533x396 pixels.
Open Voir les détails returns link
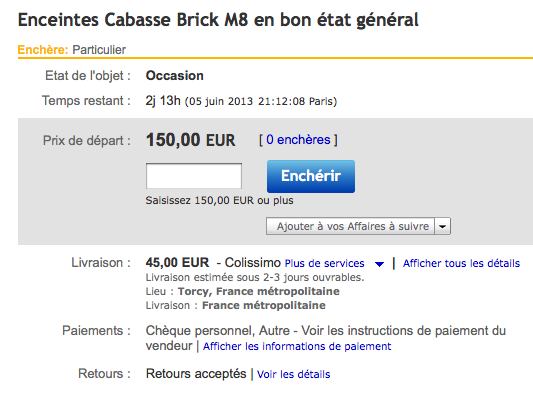(293, 374)
